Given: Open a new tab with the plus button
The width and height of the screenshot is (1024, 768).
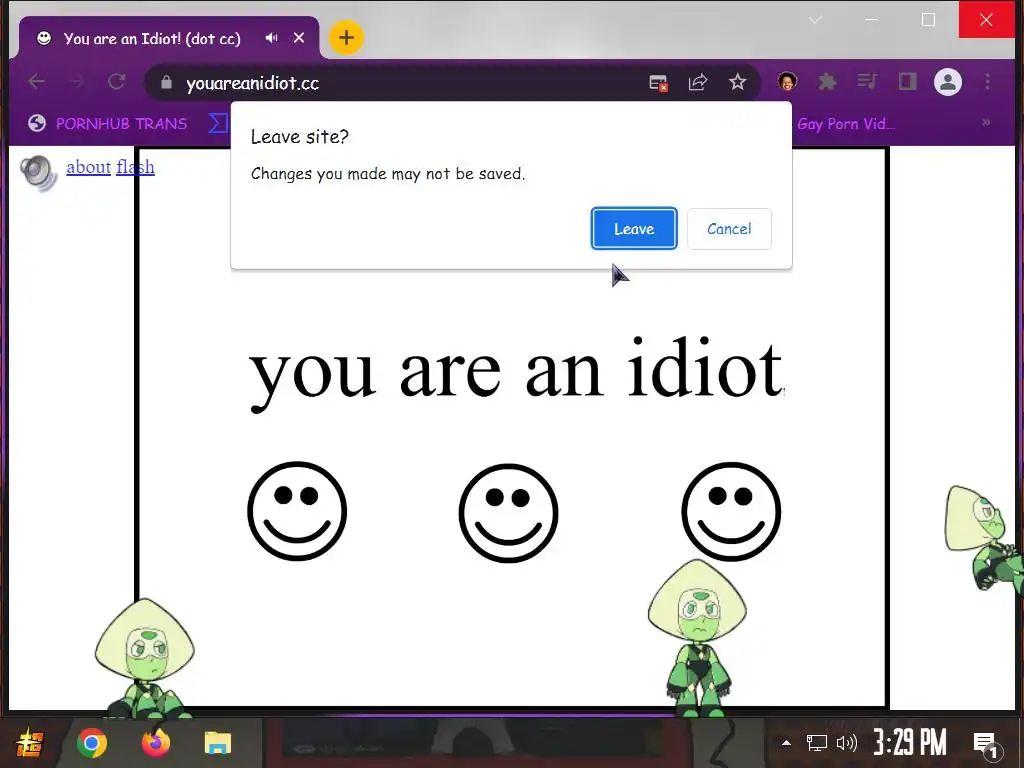Looking at the screenshot, I should 346,38.
